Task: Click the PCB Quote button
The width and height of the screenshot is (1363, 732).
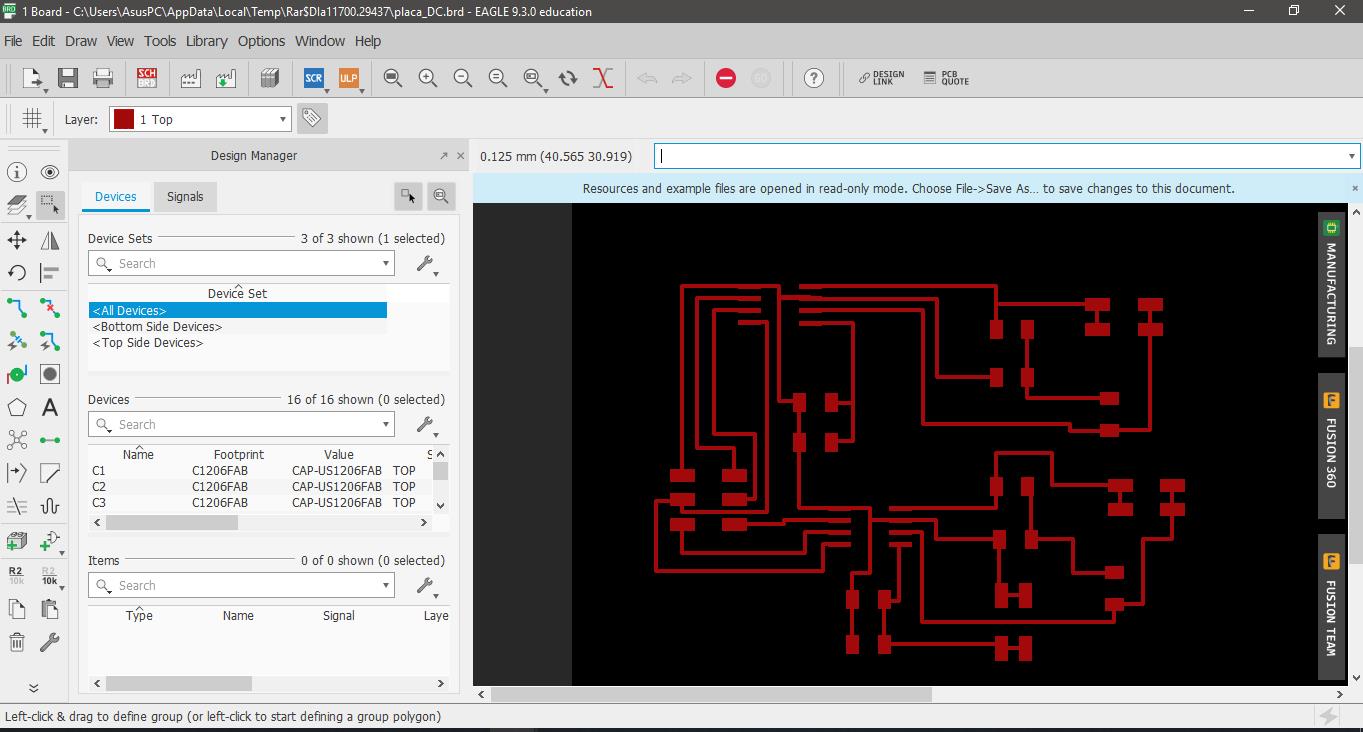Action: click(946, 78)
